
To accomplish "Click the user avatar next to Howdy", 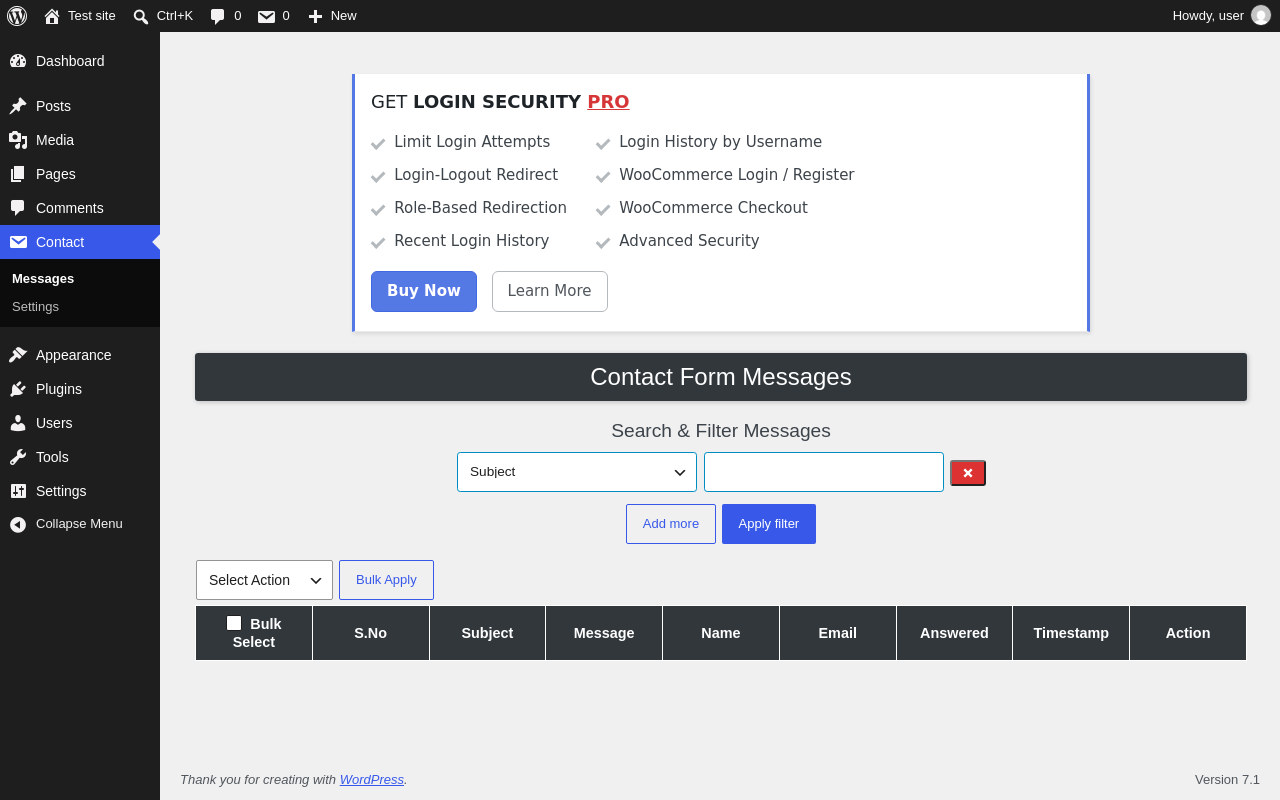I will [x=1261, y=16].
